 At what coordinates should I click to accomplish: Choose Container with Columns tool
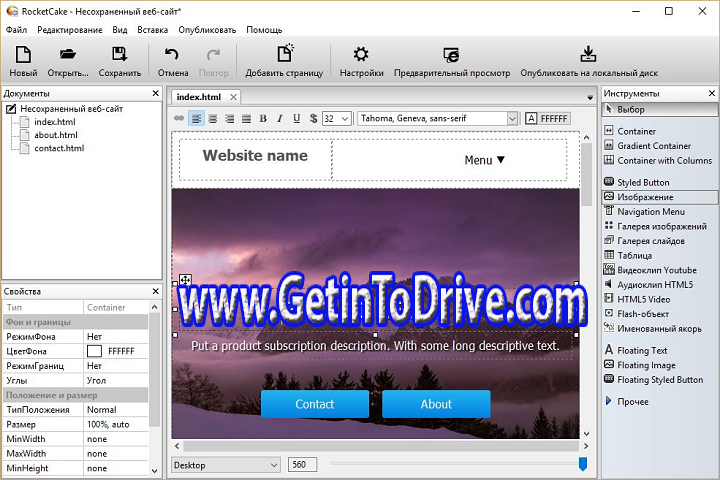659,160
